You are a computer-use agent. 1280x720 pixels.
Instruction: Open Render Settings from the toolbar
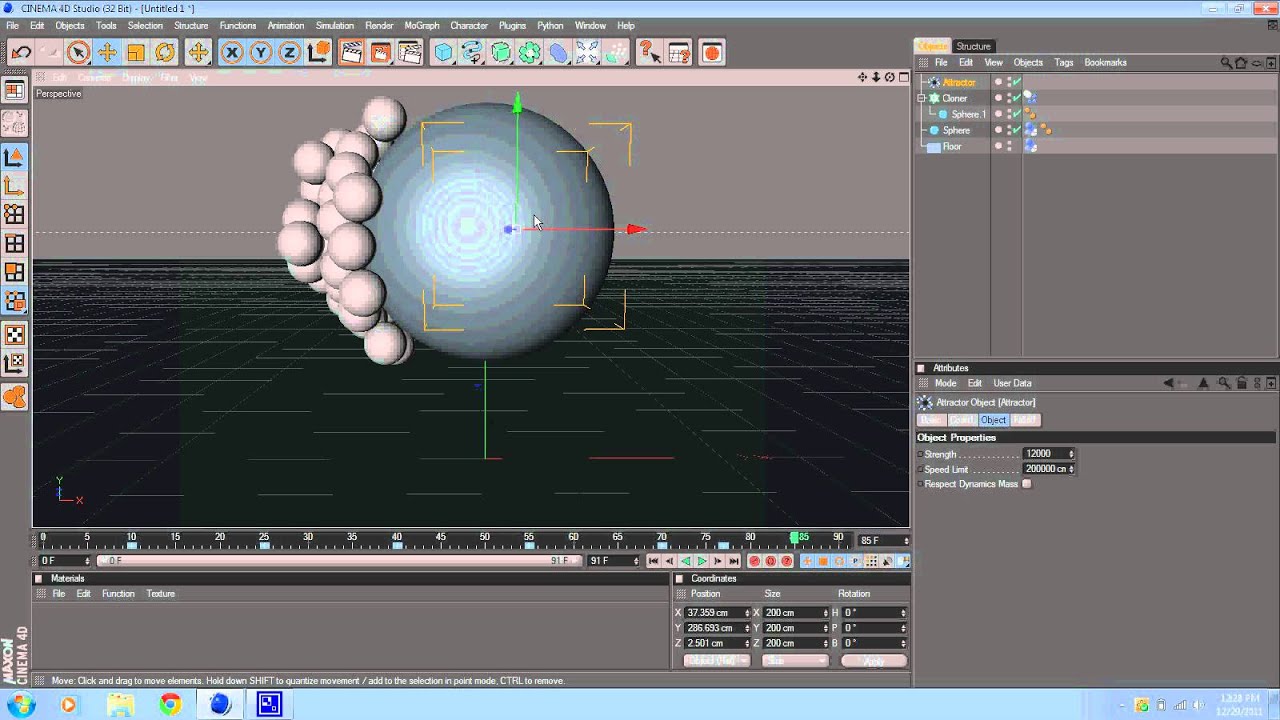pyautogui.click(x=409, y=52)
